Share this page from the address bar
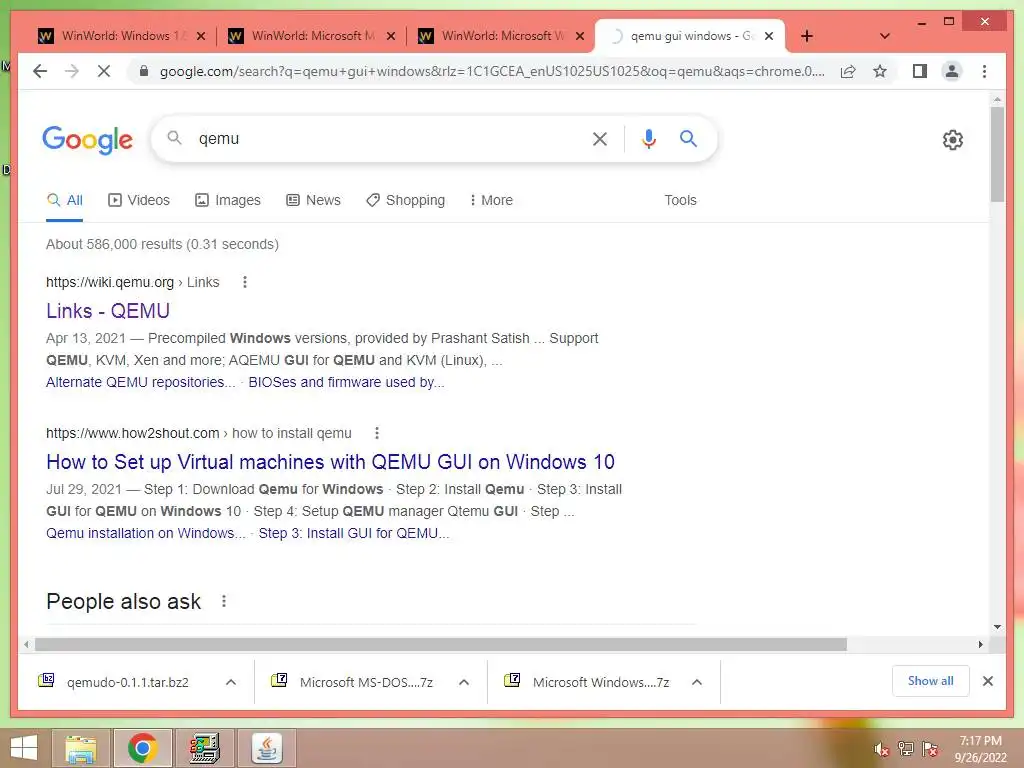 coord(848,71)
